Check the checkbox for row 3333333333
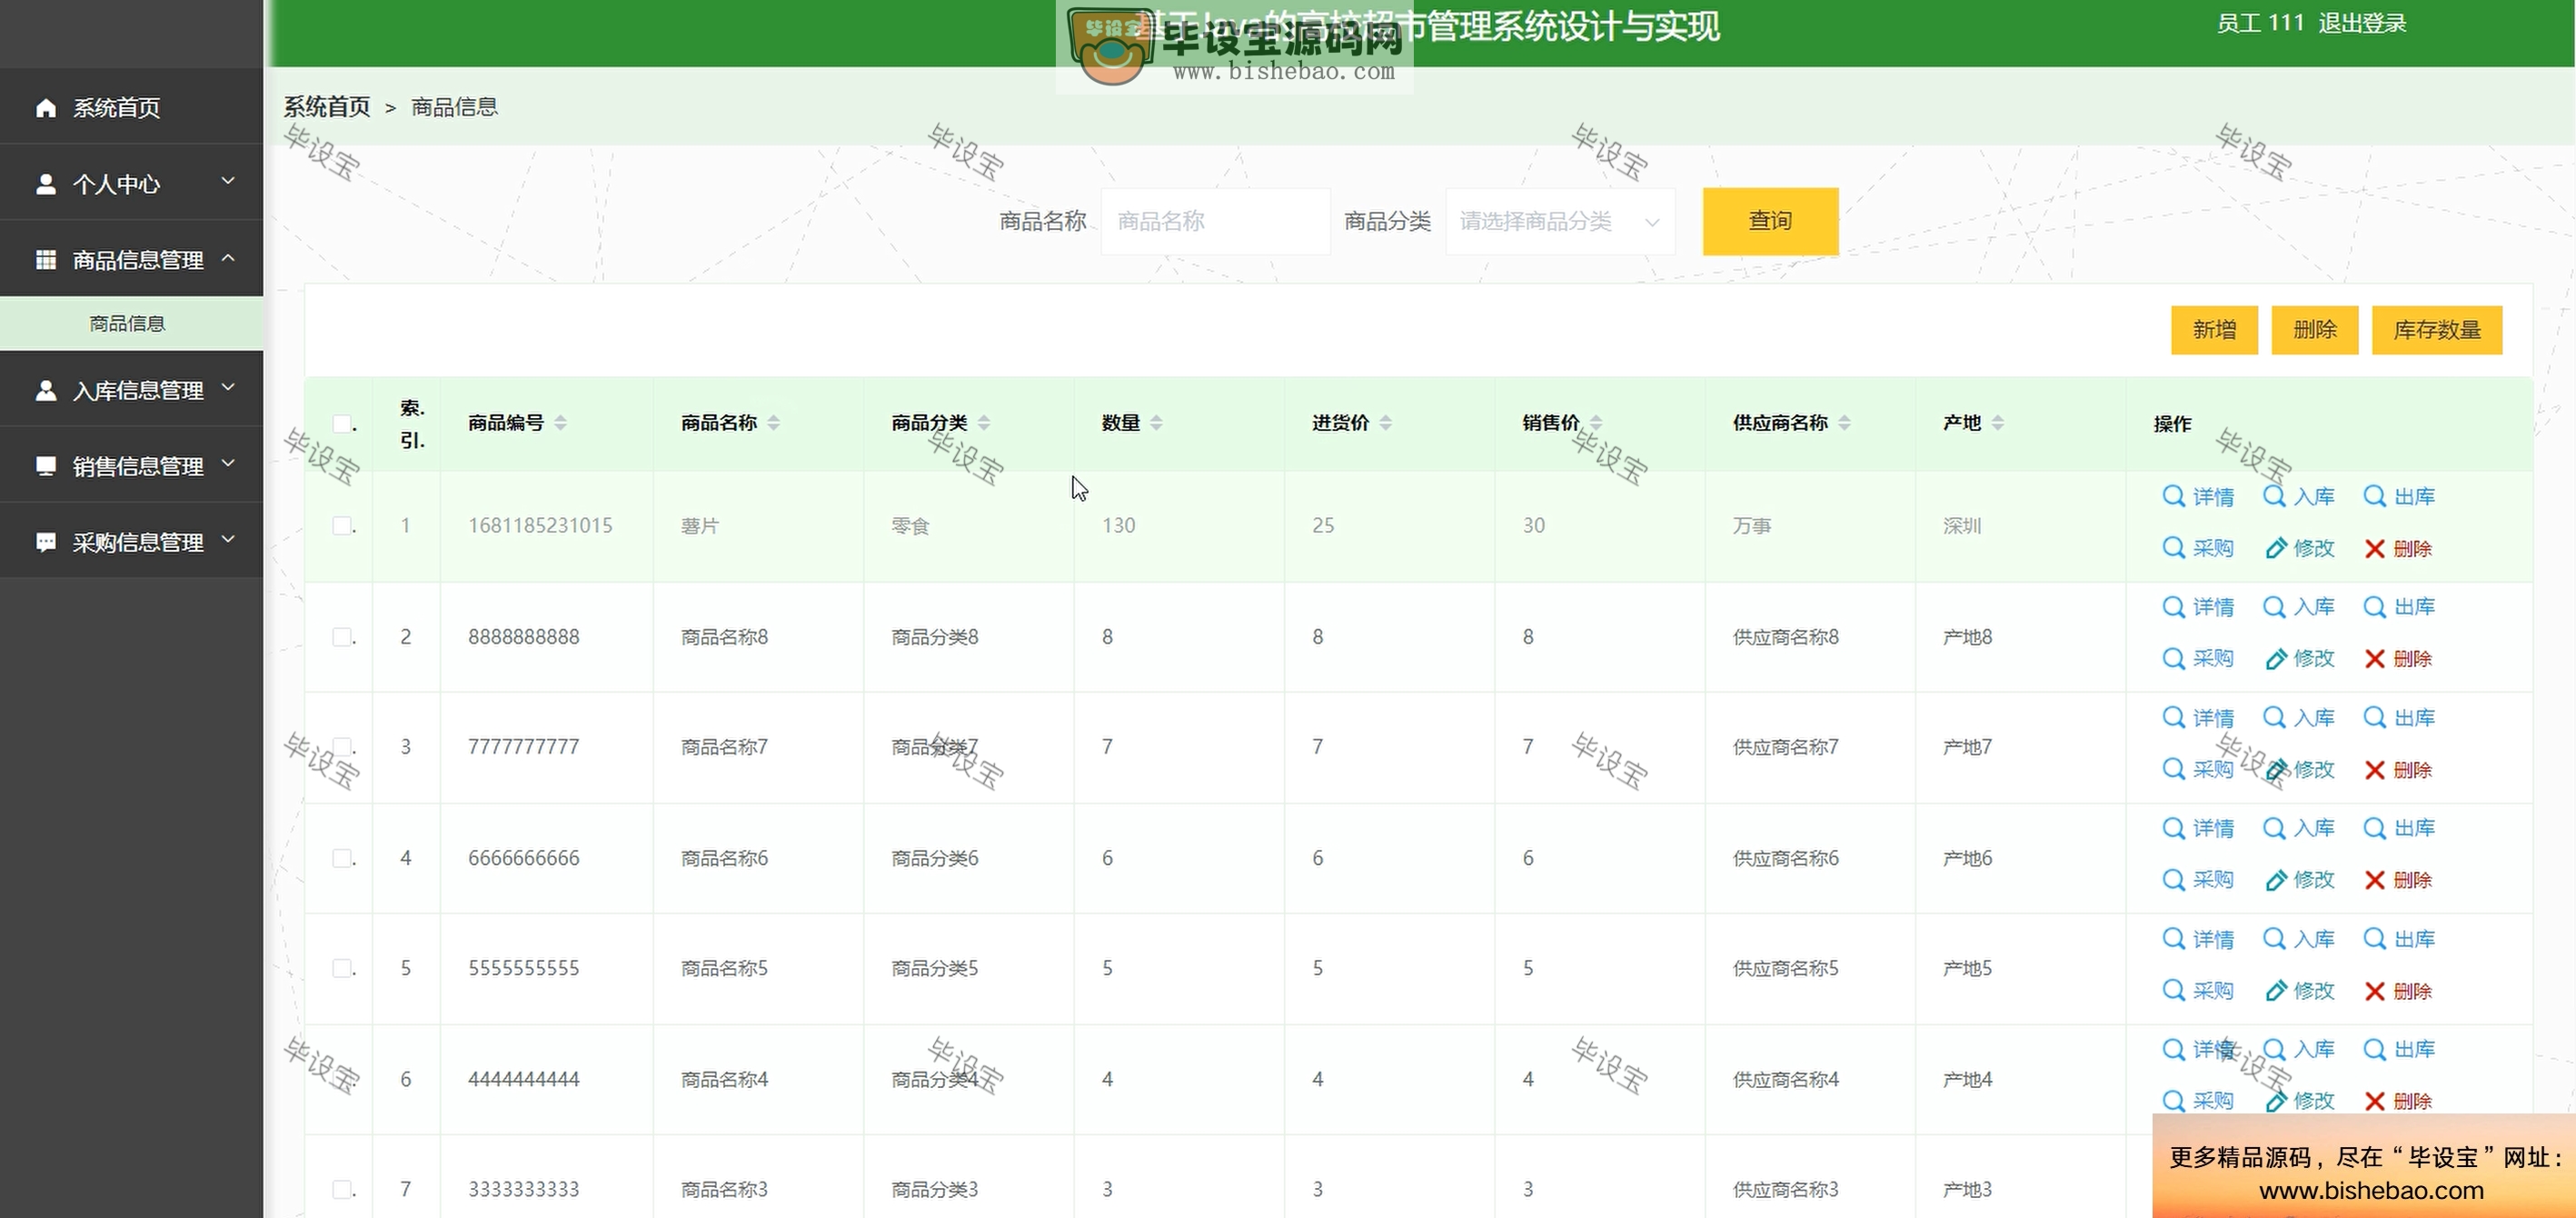This screenshot has height=1218, width=2576. pyautogui.click(x=342, y=1189)
